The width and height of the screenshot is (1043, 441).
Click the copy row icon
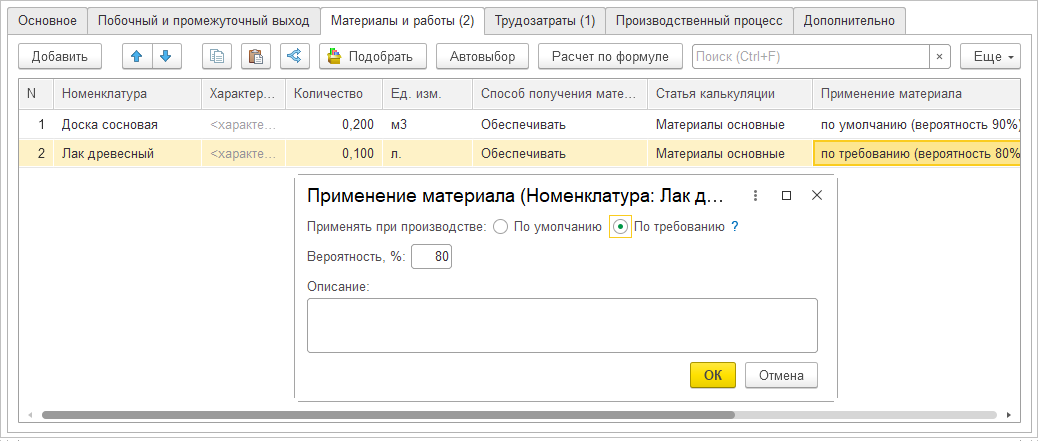point(217,56)
